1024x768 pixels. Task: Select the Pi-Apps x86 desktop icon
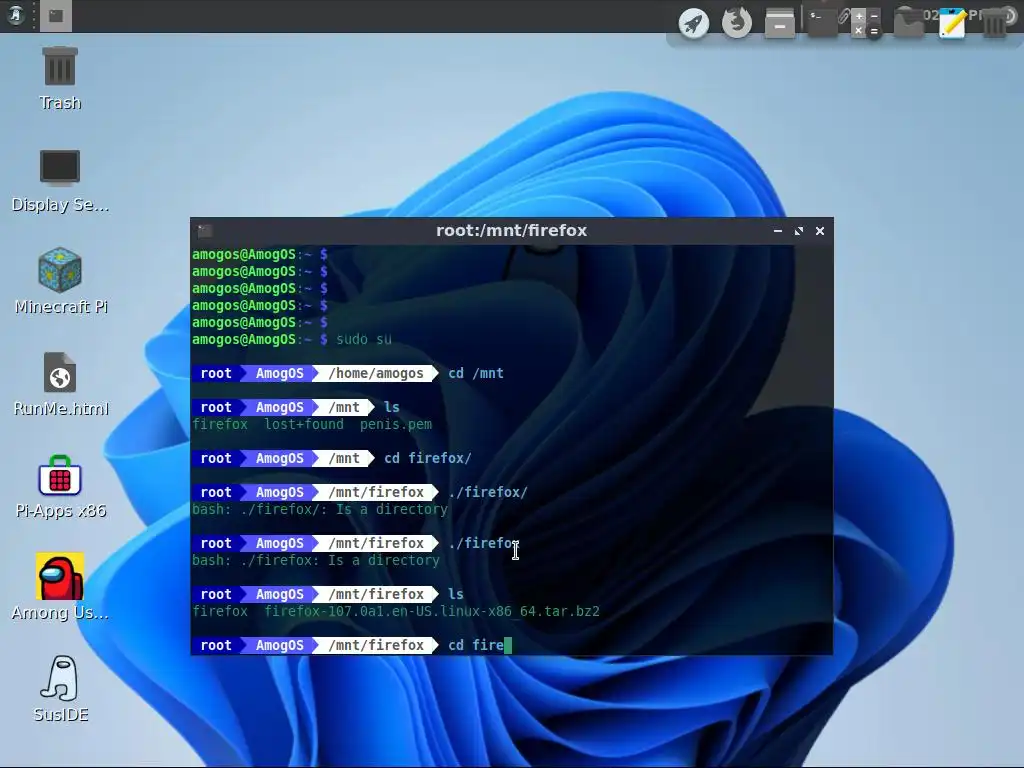tap(60, 487)
